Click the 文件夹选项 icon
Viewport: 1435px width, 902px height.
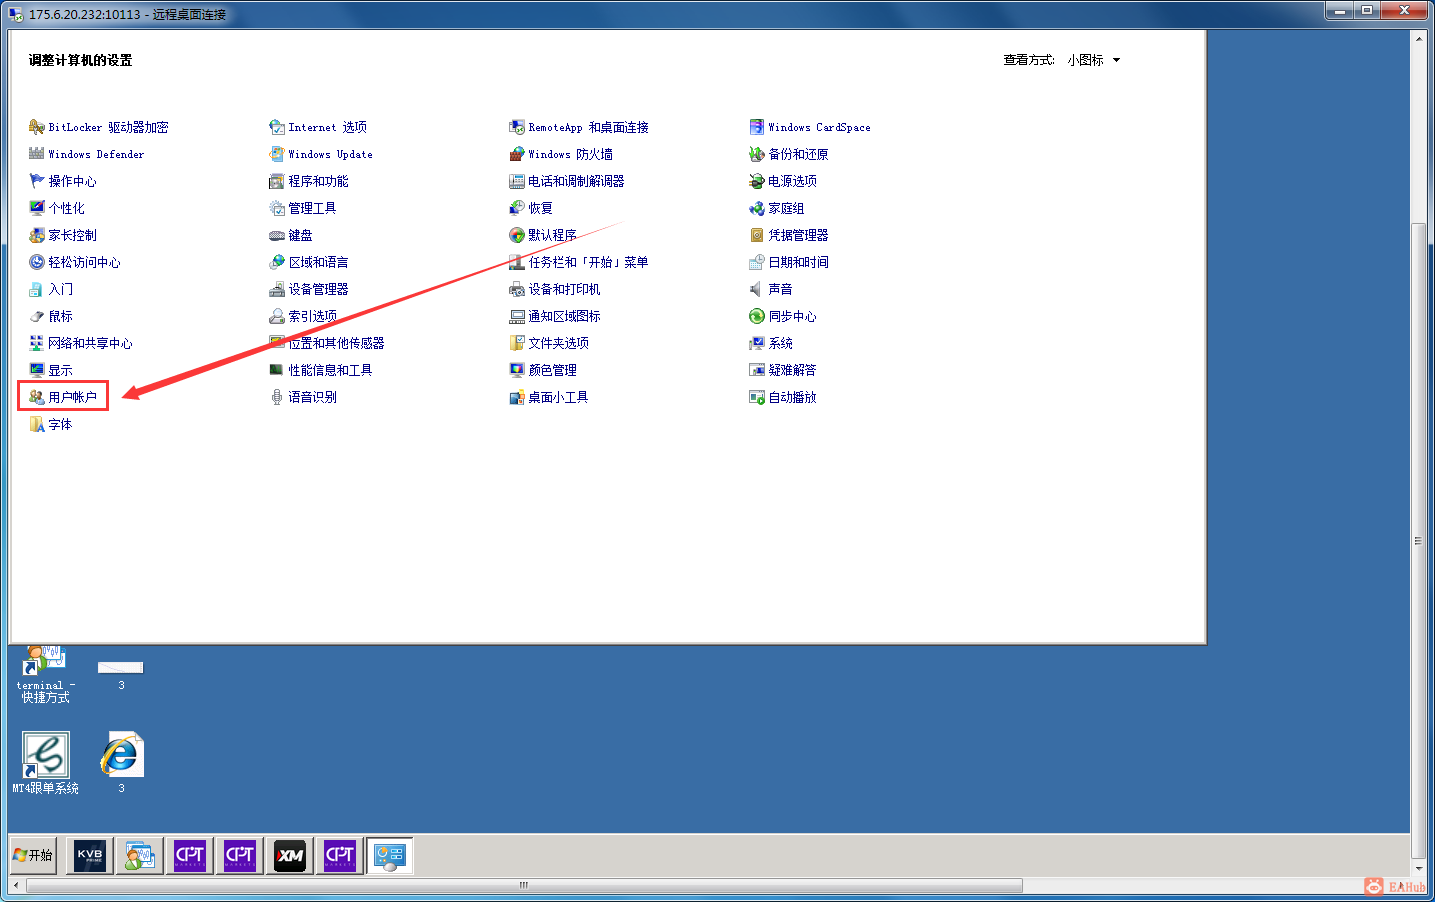coord(517,343)
